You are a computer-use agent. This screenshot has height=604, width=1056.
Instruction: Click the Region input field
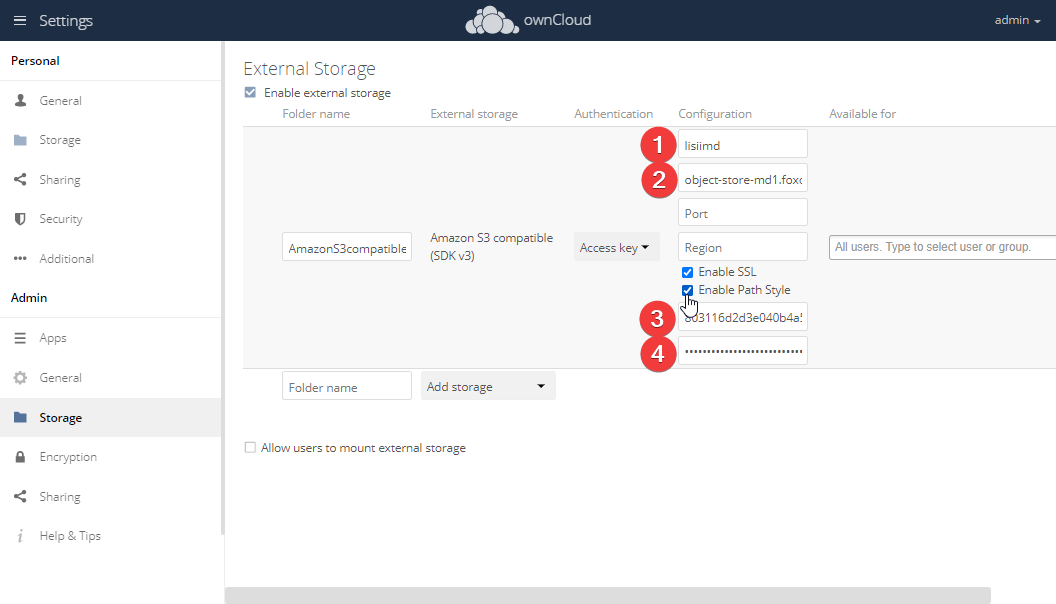pos(742,247)
